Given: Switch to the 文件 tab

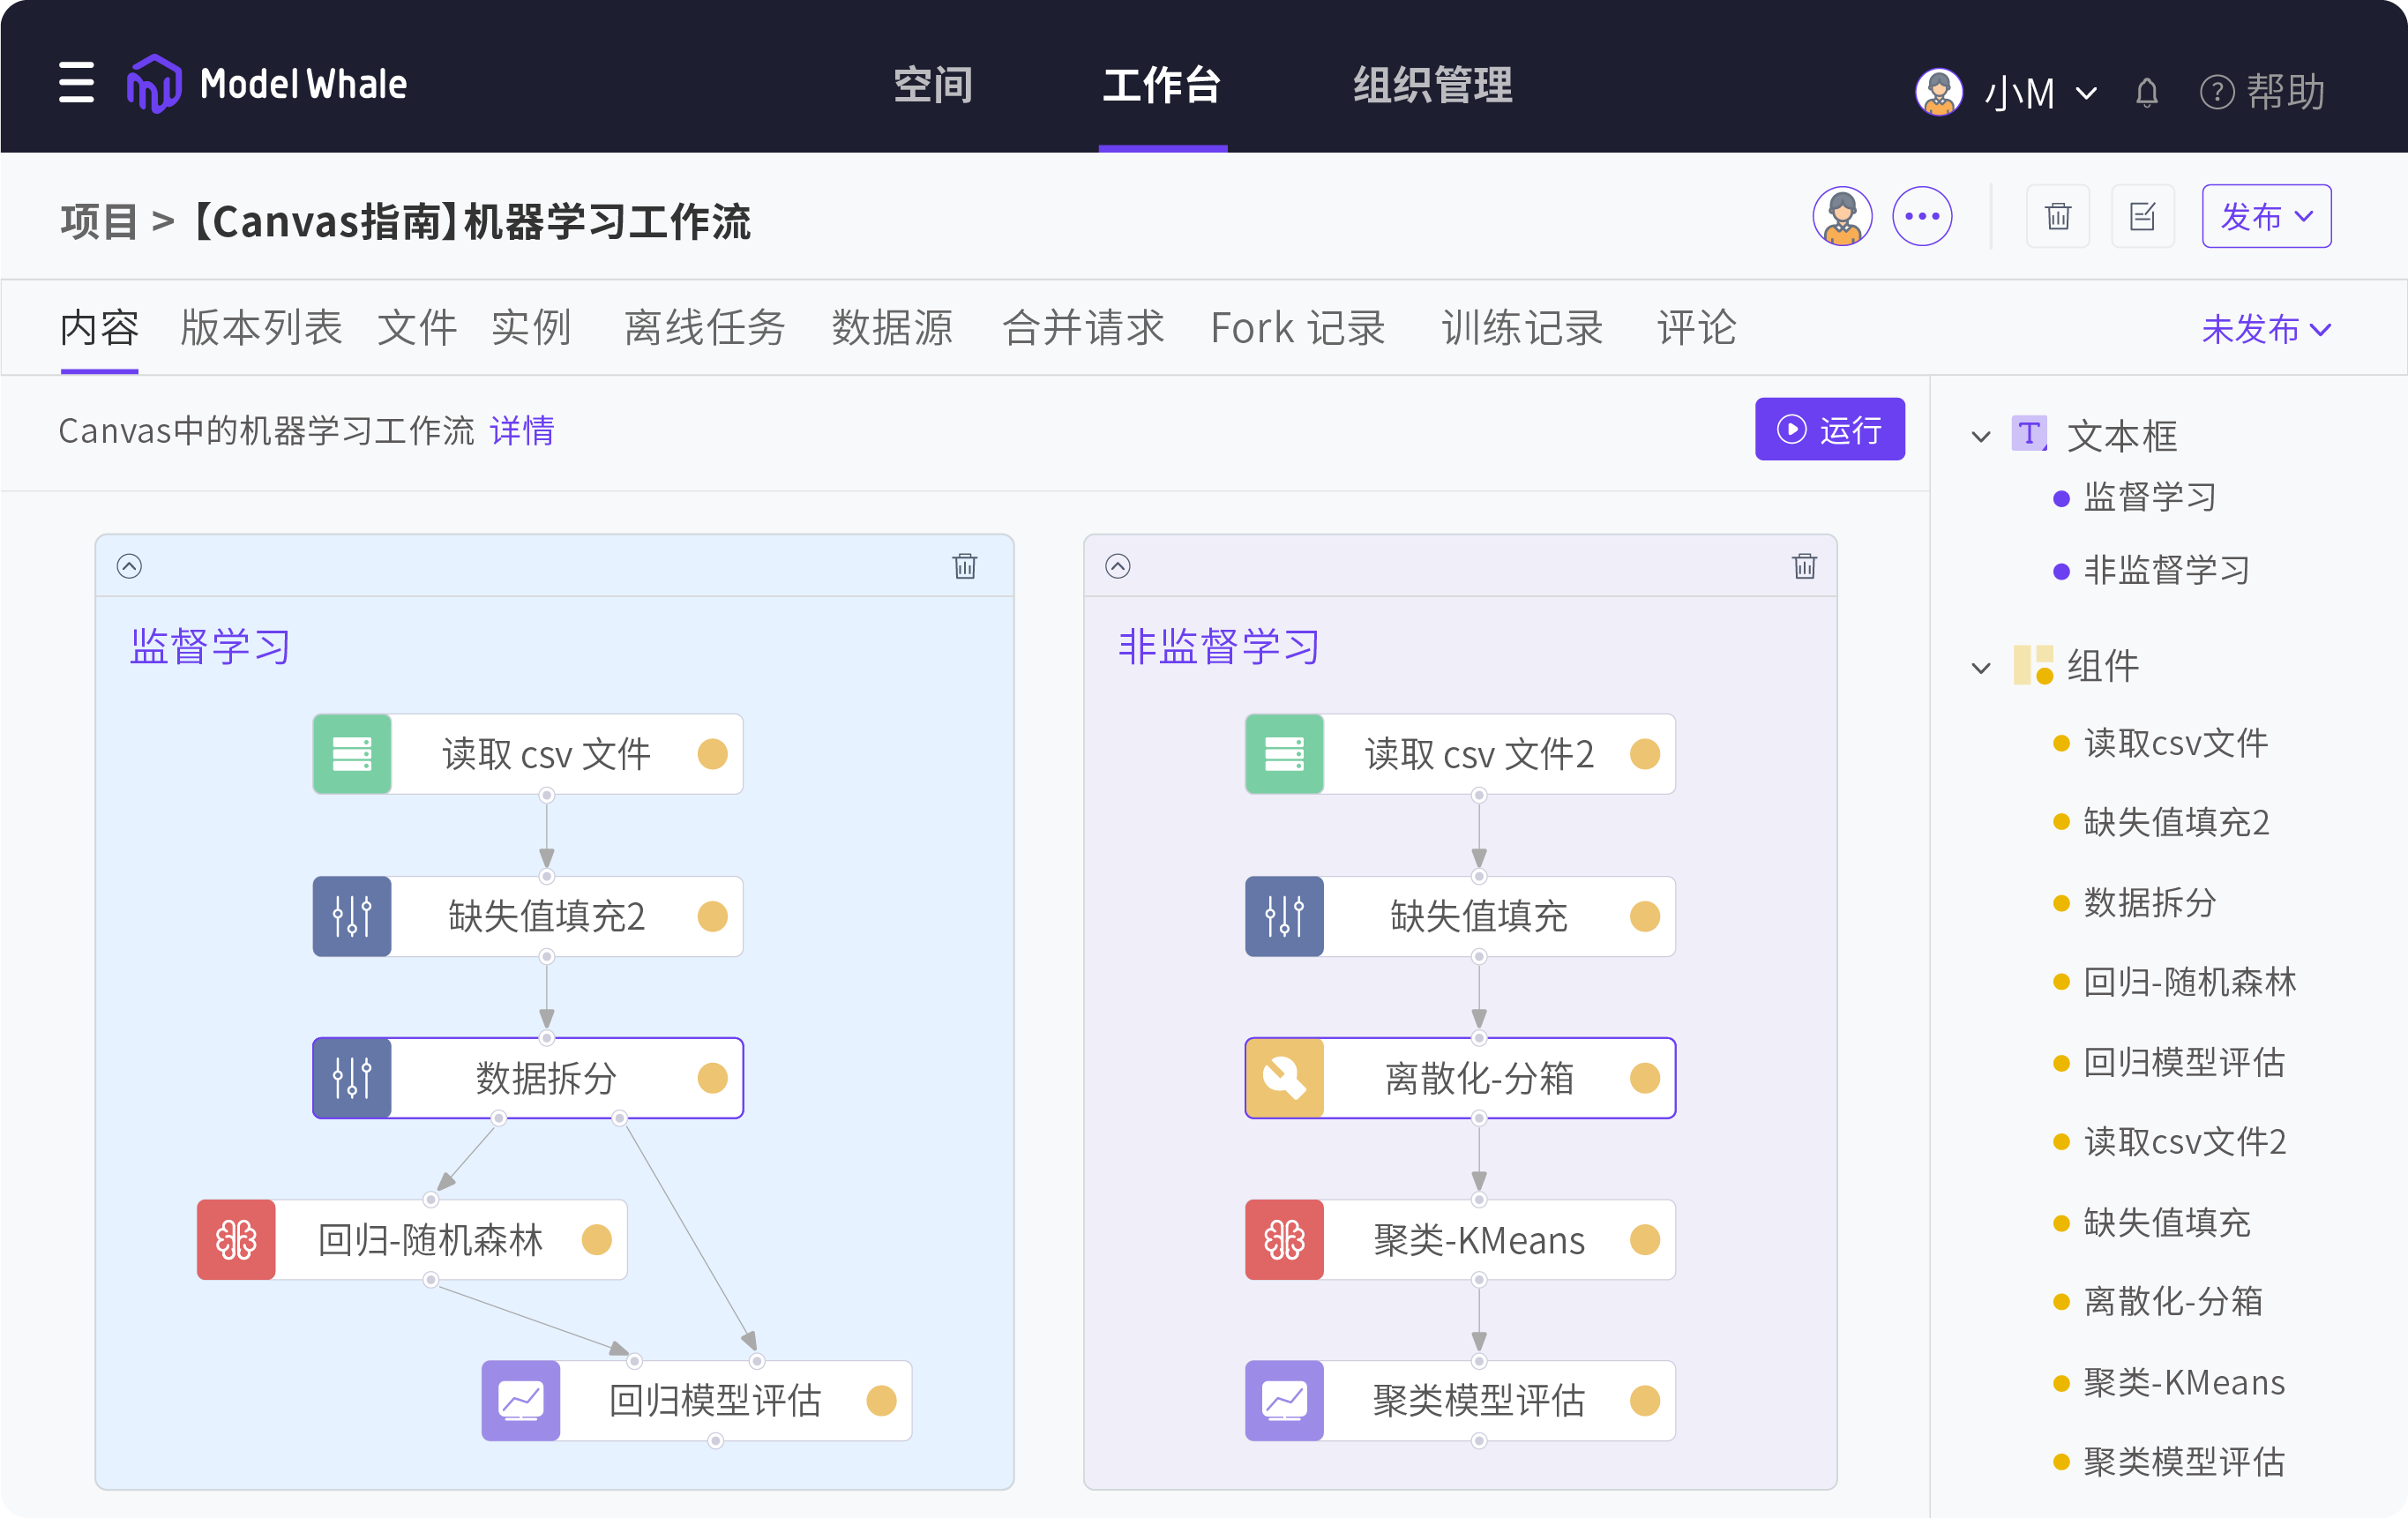Looking at the screenshot, I should click(x=417, y=328).
